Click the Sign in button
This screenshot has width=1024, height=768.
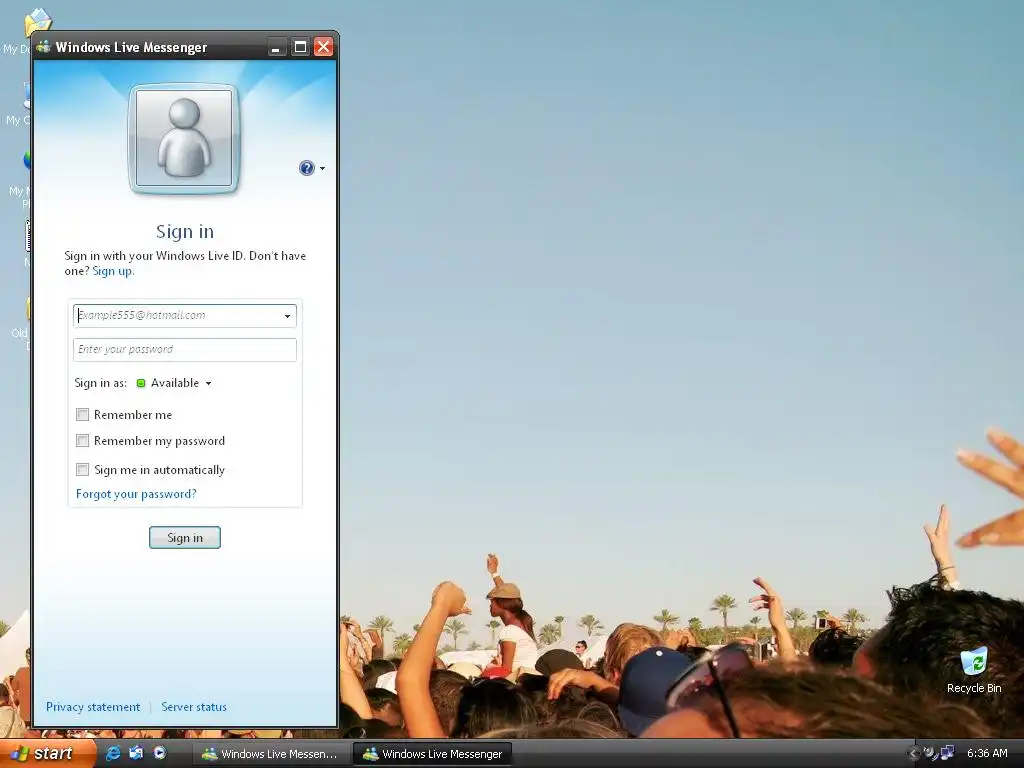coord(185,537)
